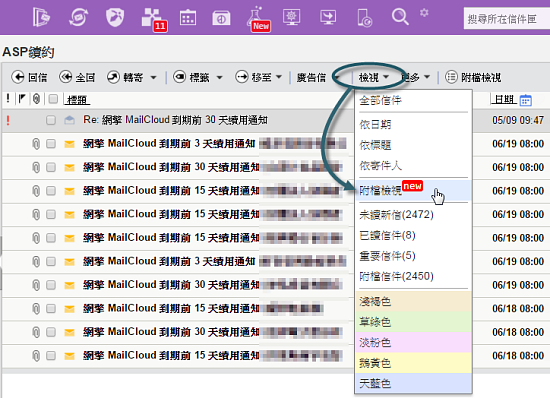Expand the 轉寄 forward dropdown arrow
Image resolution: width=550 pixels, height=398 pixels.
coord(153,77)
